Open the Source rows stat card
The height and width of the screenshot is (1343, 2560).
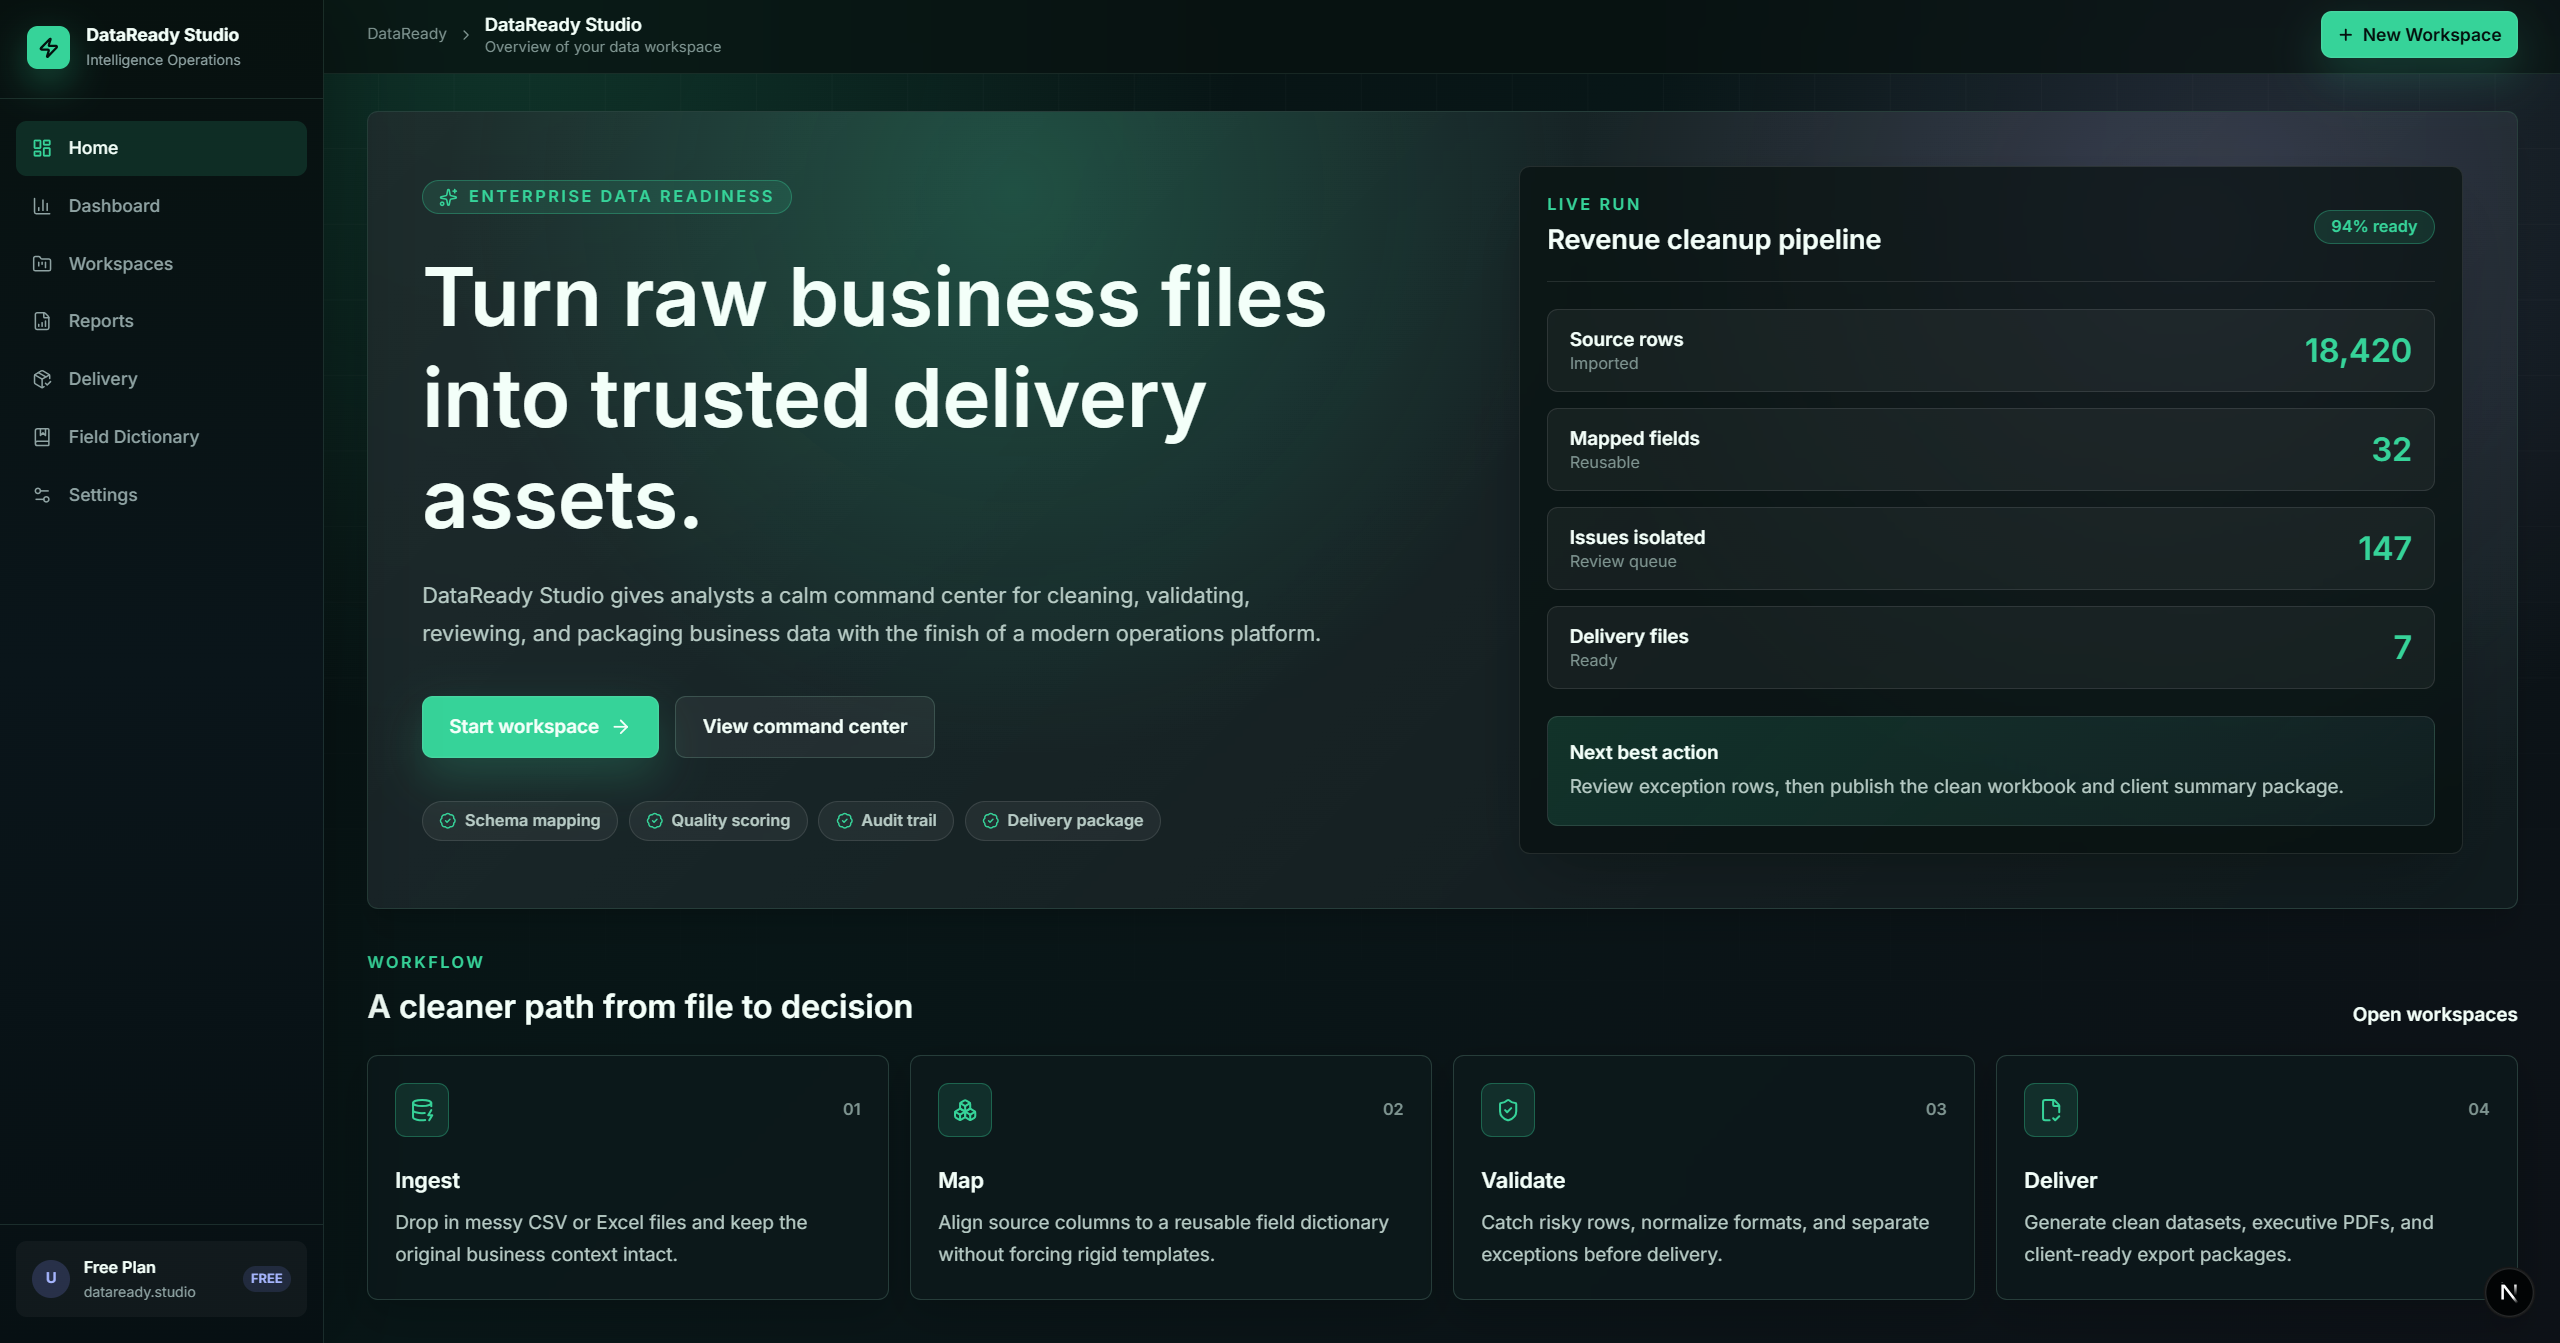click(x=1991, y=351)
